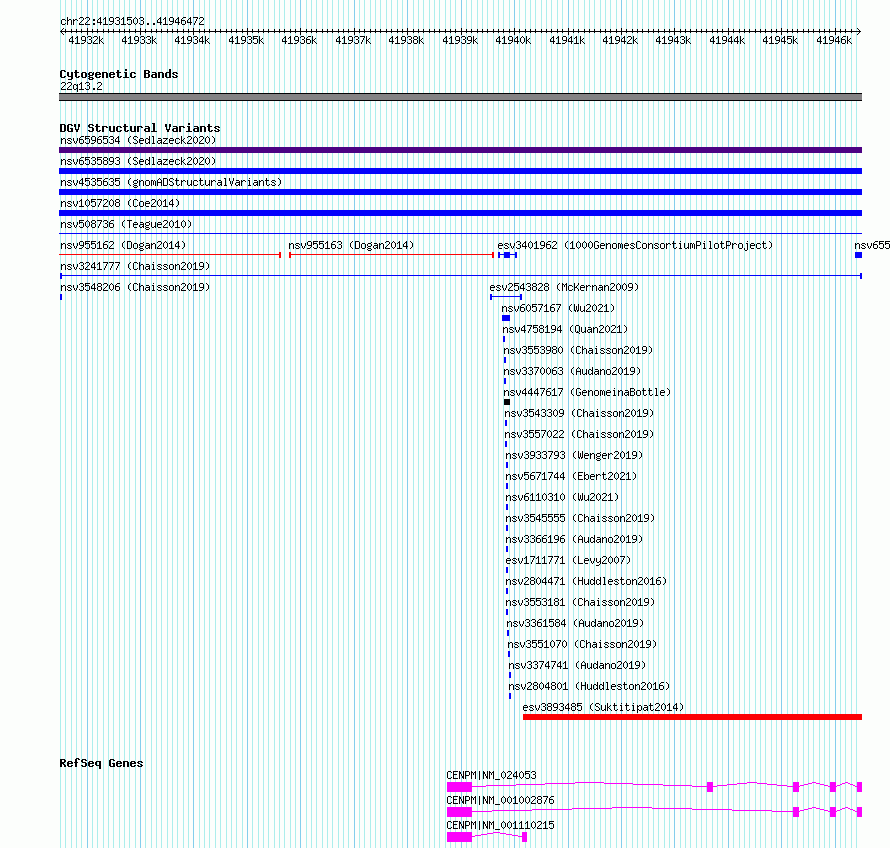Open CENPM|NM_001110215 gene label
Viewport: 890px width, 848px height.
coord(501,825)
